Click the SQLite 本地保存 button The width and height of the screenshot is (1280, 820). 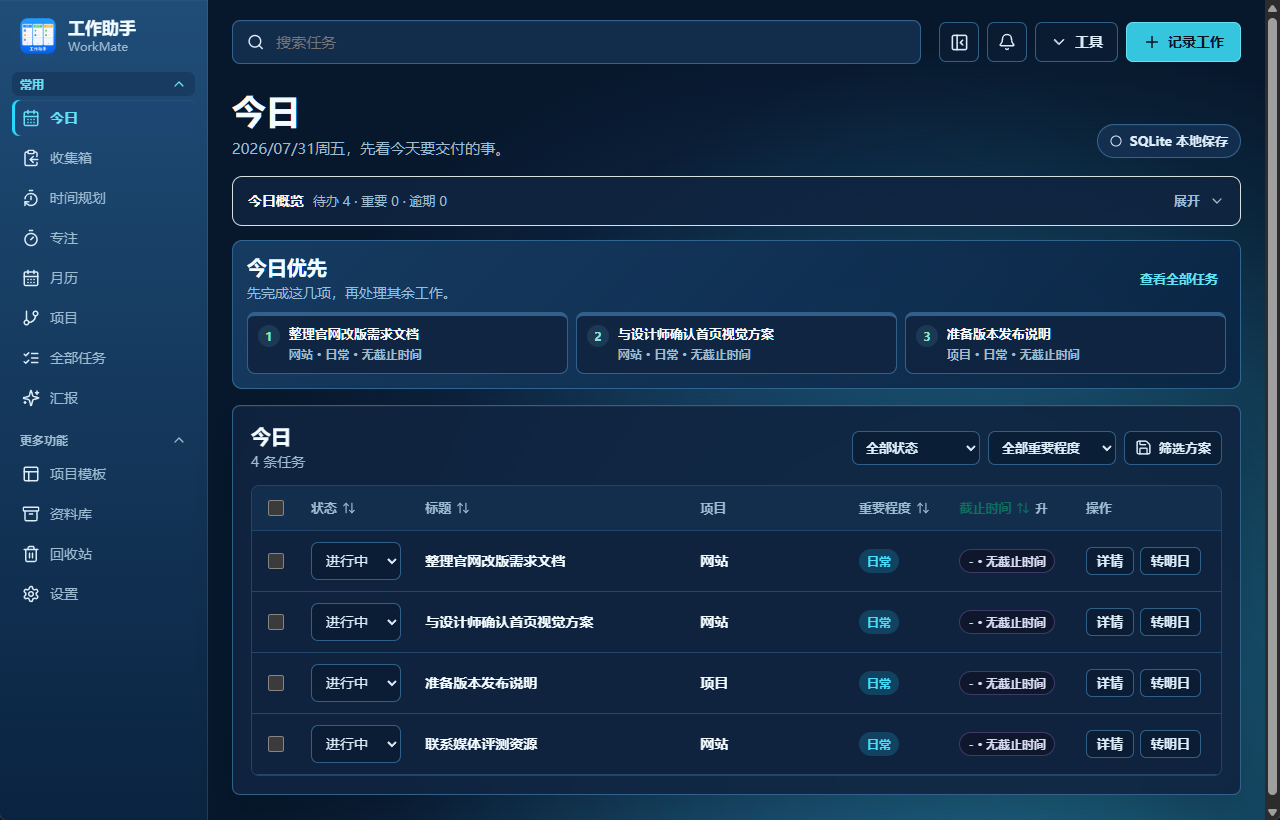[1169, 141]
